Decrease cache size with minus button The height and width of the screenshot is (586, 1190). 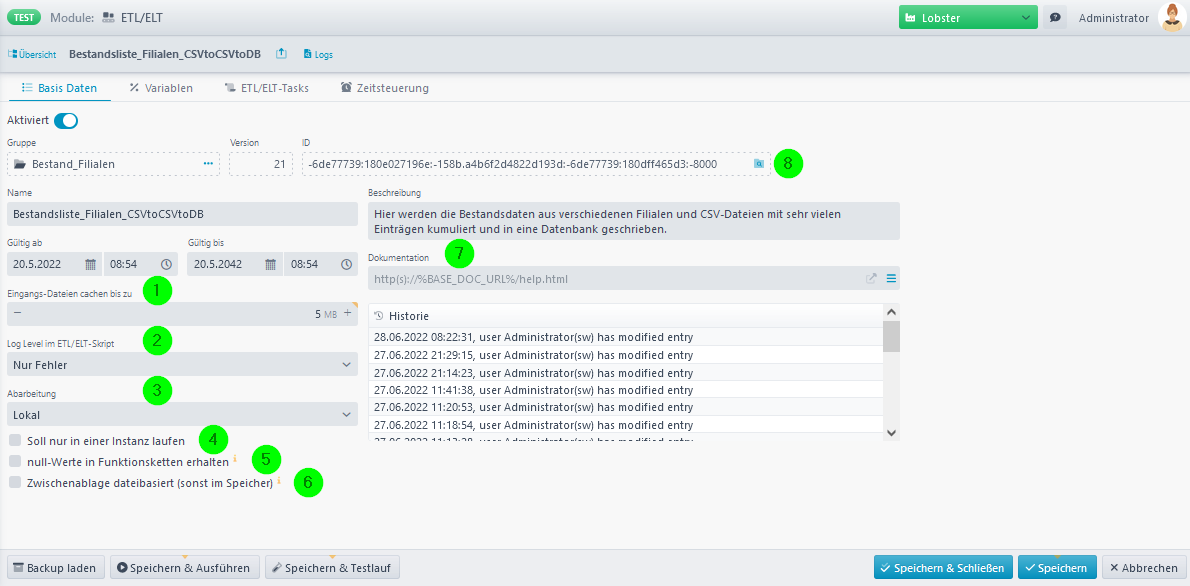point(17,313)
